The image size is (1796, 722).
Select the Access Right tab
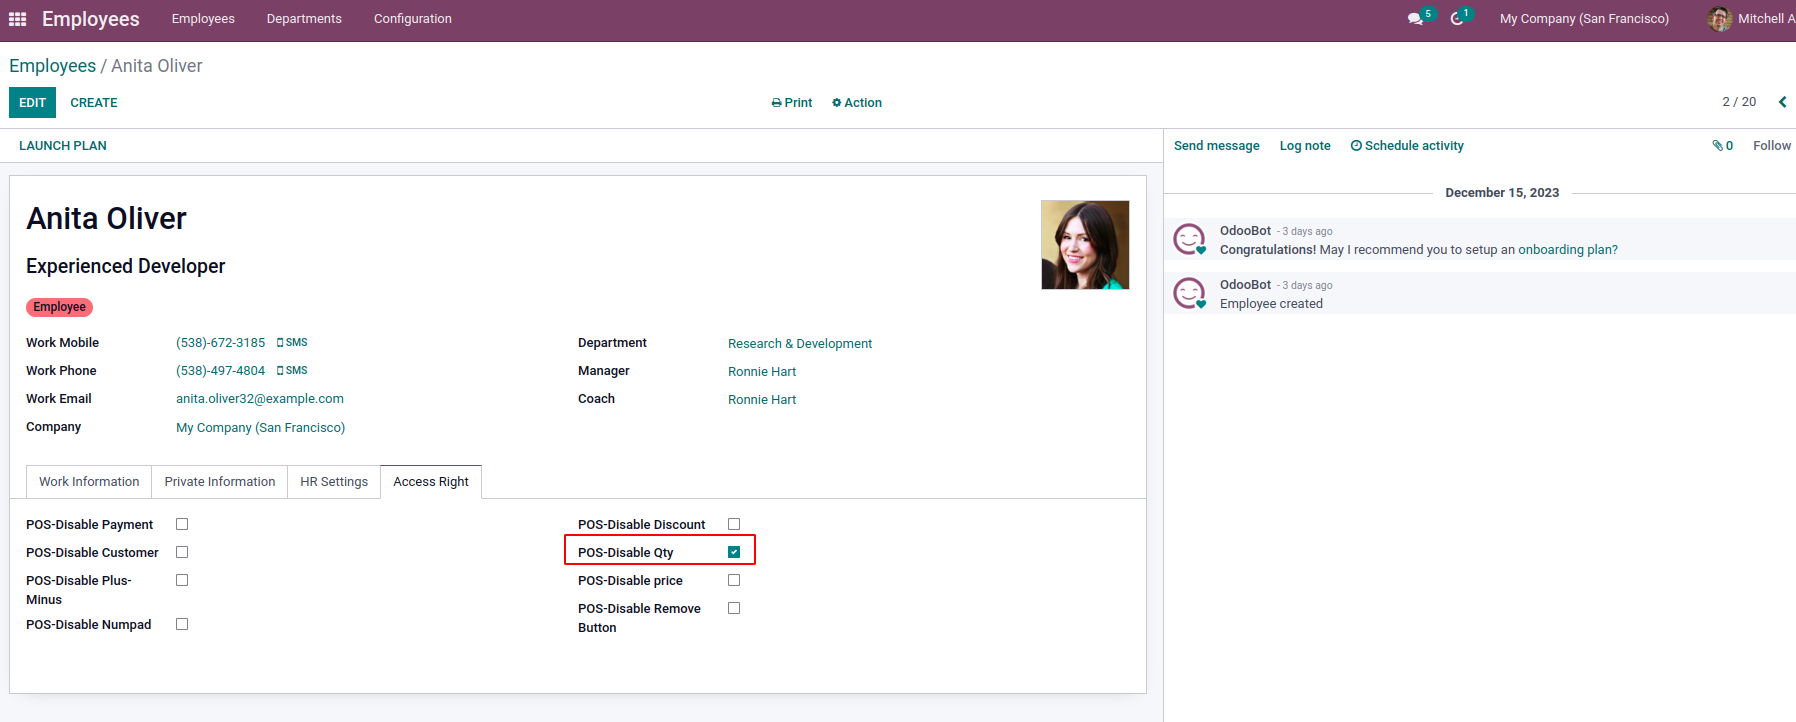[431, 482]
